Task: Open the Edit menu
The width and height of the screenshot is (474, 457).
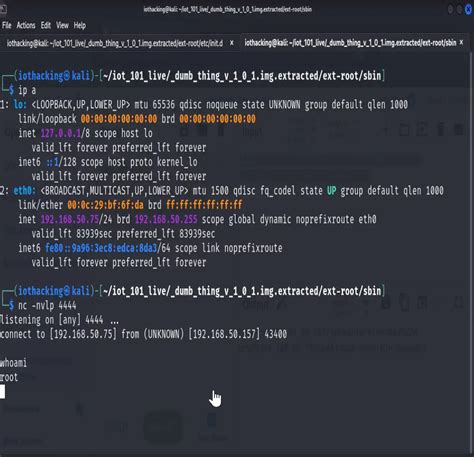Action: [x=46, y=25]
